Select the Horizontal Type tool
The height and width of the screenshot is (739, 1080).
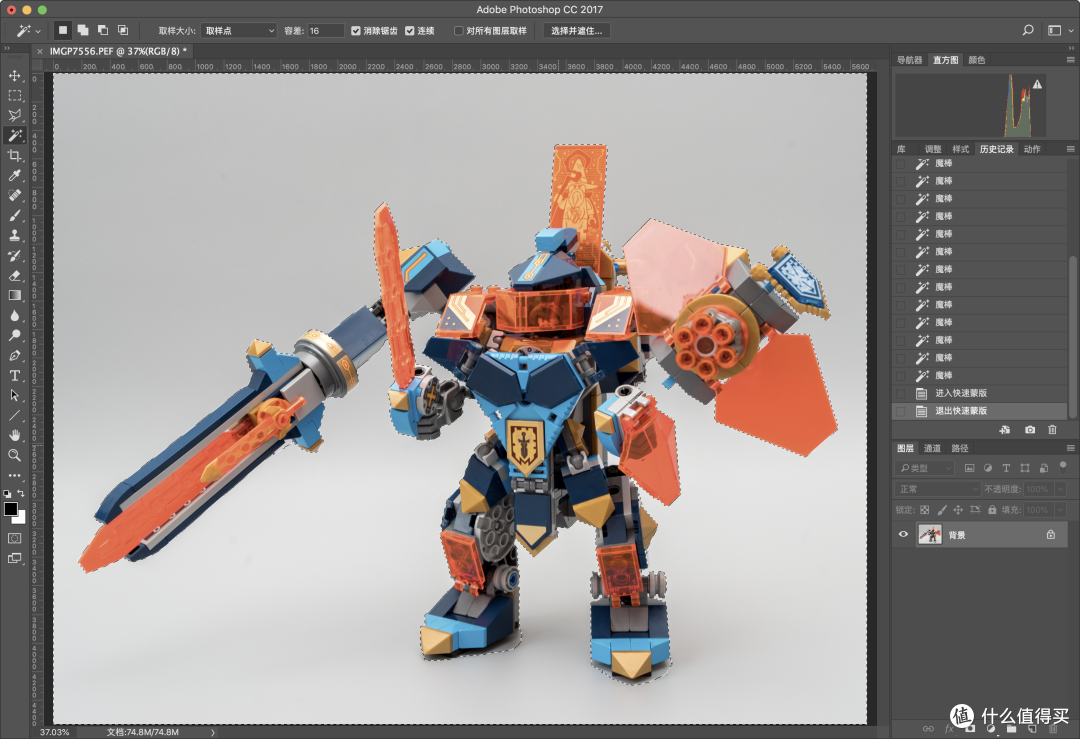pyautogui.click(x=14, y=375)
